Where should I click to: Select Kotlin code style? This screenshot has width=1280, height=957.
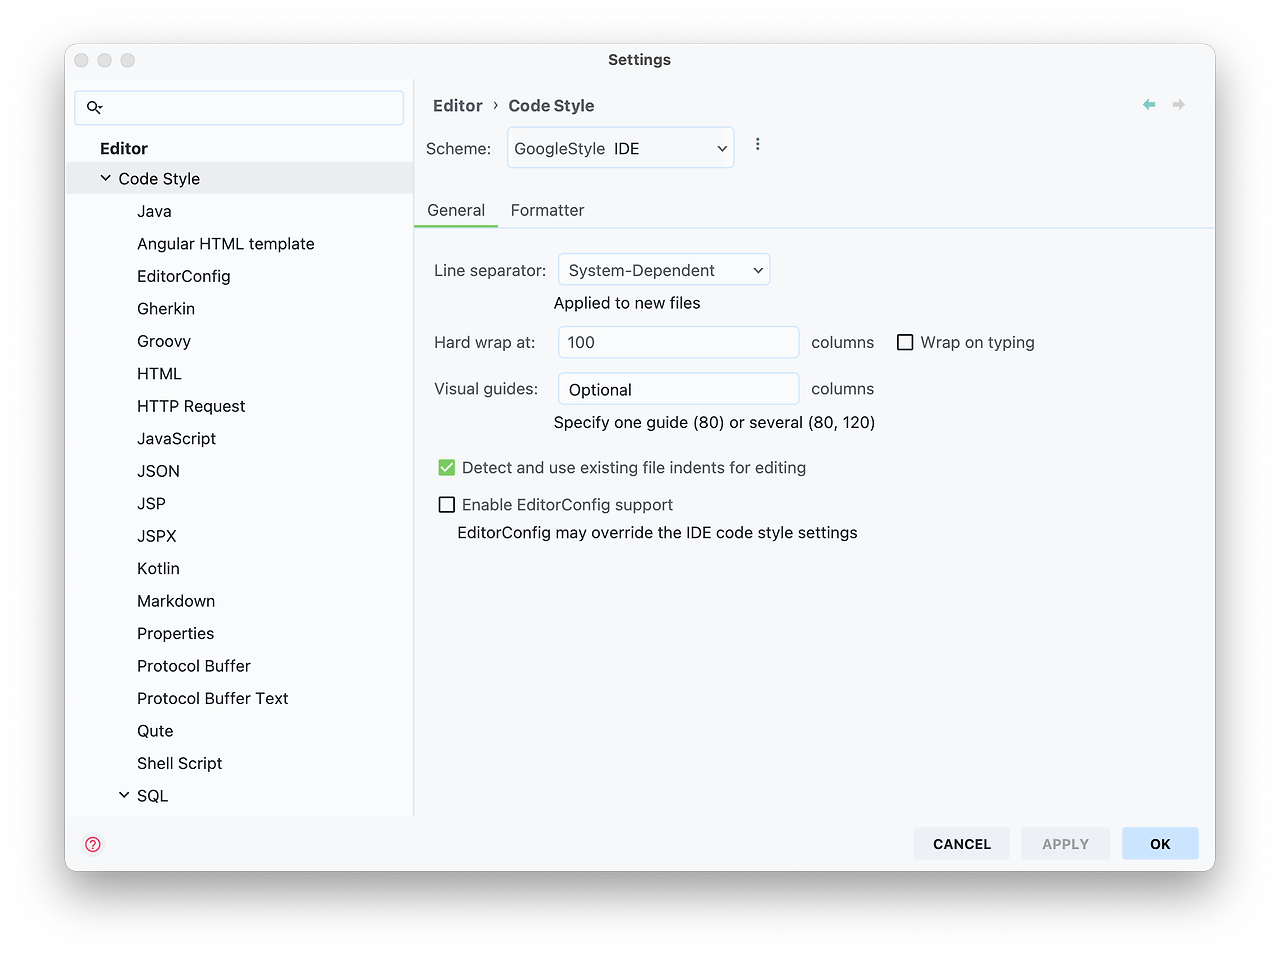point(159,569)
